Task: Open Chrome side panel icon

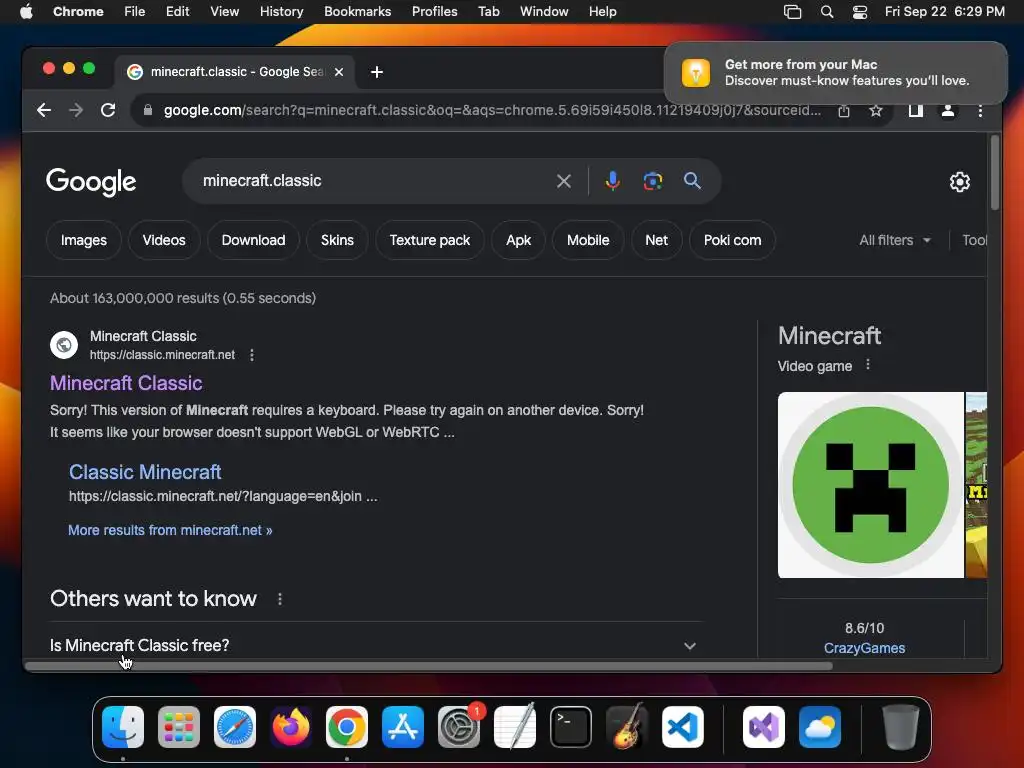Action: coord(916,110)
